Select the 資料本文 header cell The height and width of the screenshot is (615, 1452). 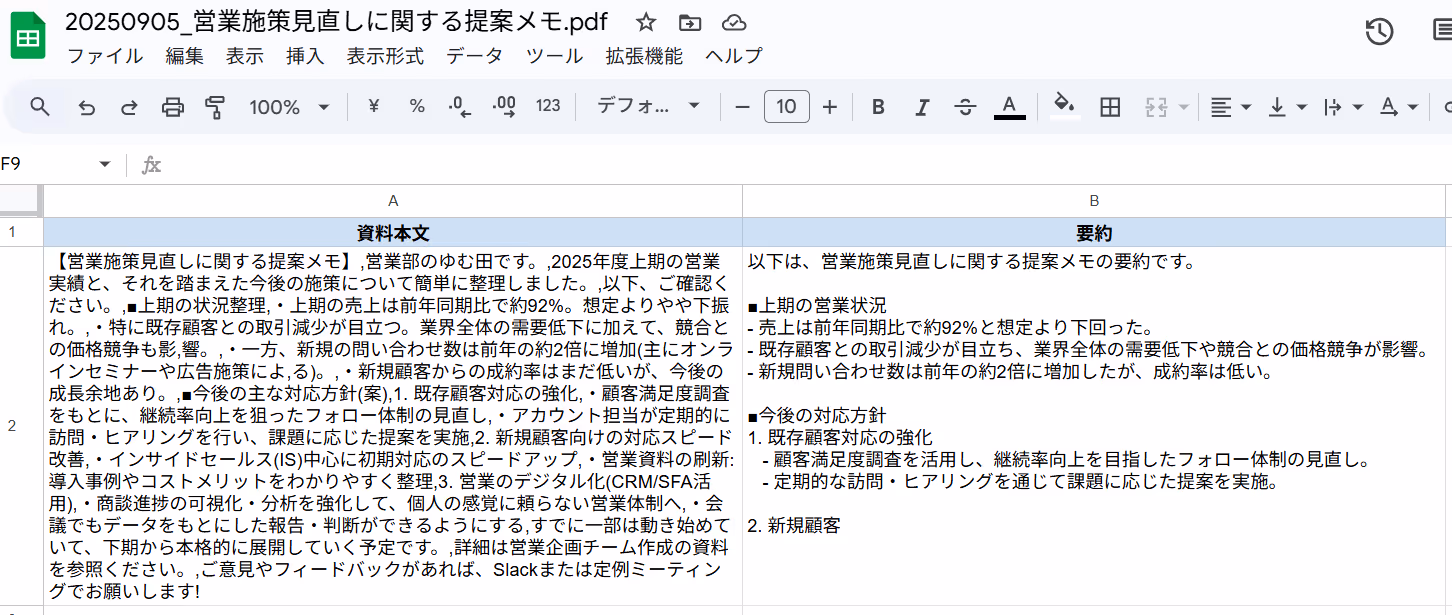[393, 232]
